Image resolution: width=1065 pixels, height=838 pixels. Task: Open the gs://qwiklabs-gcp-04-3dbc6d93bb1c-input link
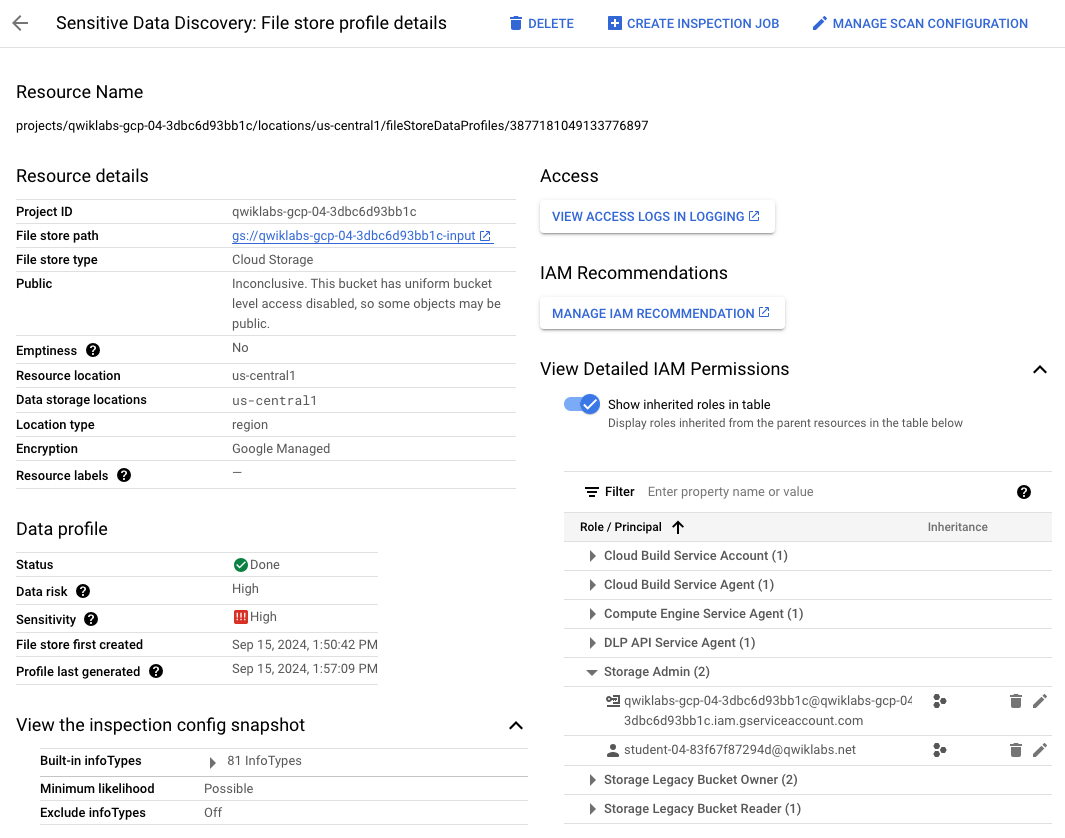[361, 236]
